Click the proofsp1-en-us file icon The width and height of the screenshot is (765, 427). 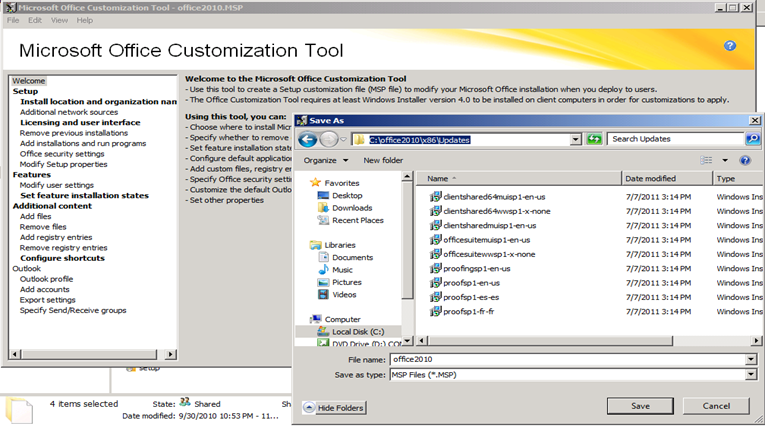(435, 283)
